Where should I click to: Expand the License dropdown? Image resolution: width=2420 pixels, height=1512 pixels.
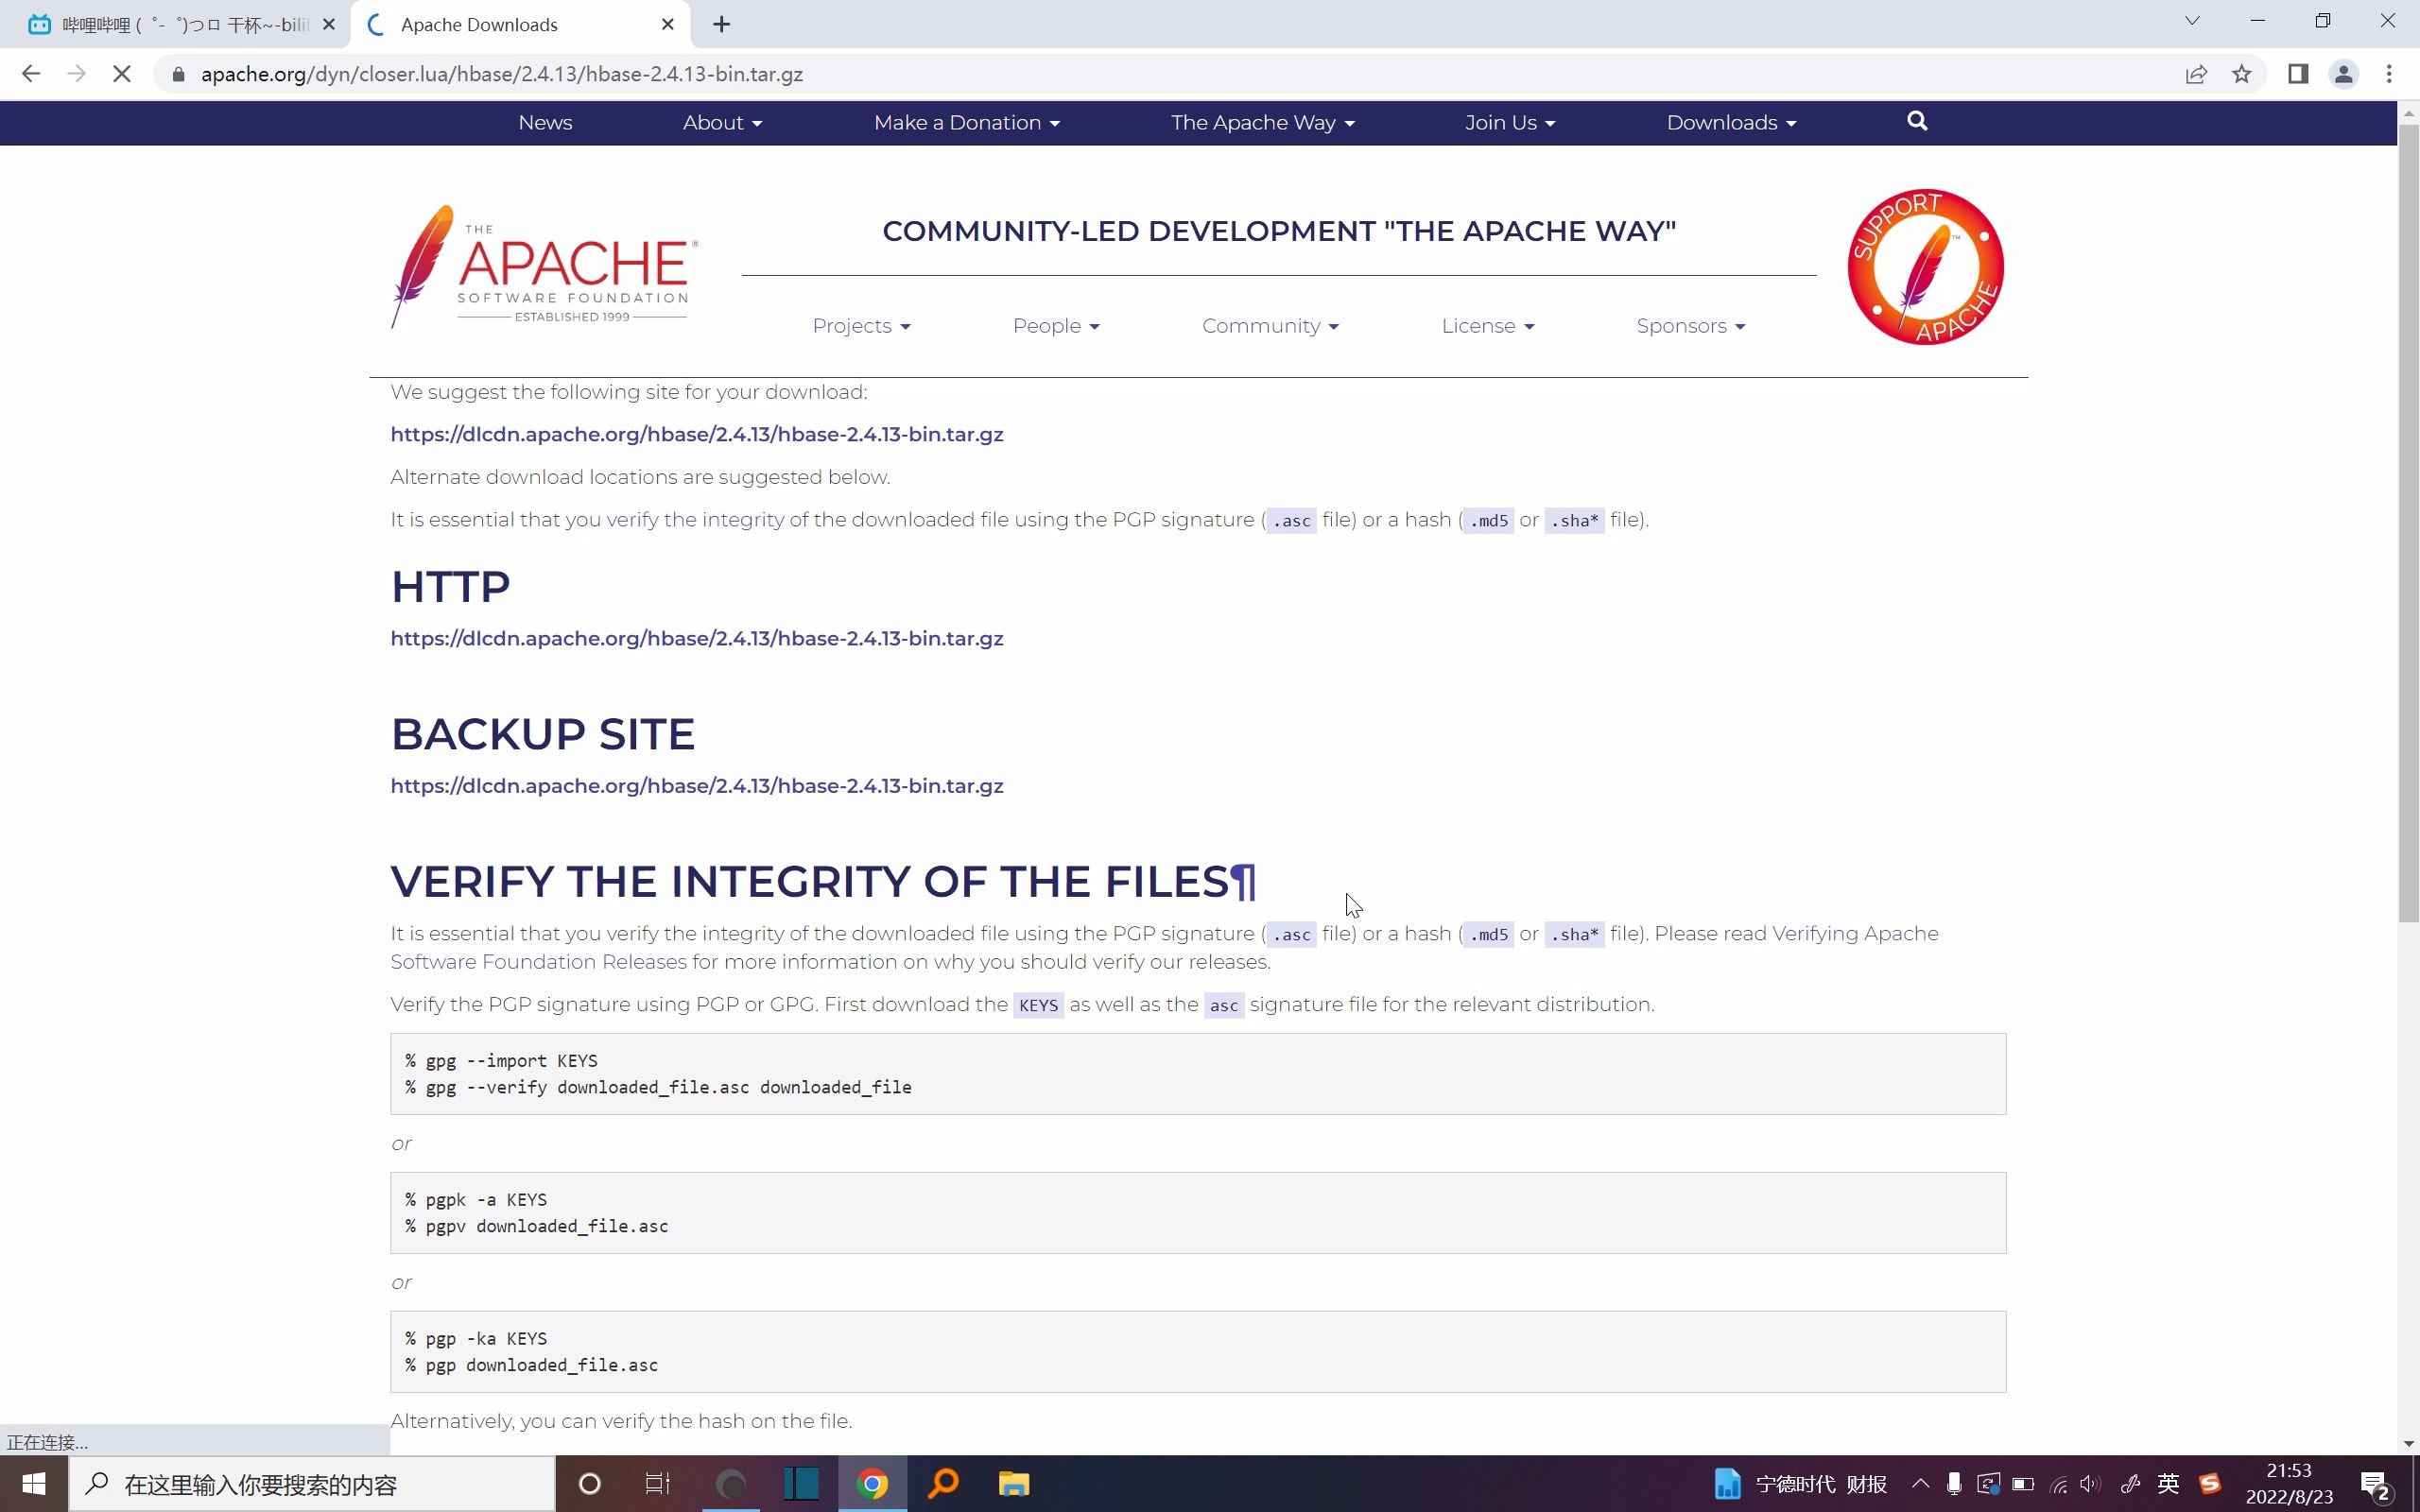(1487, 326)
